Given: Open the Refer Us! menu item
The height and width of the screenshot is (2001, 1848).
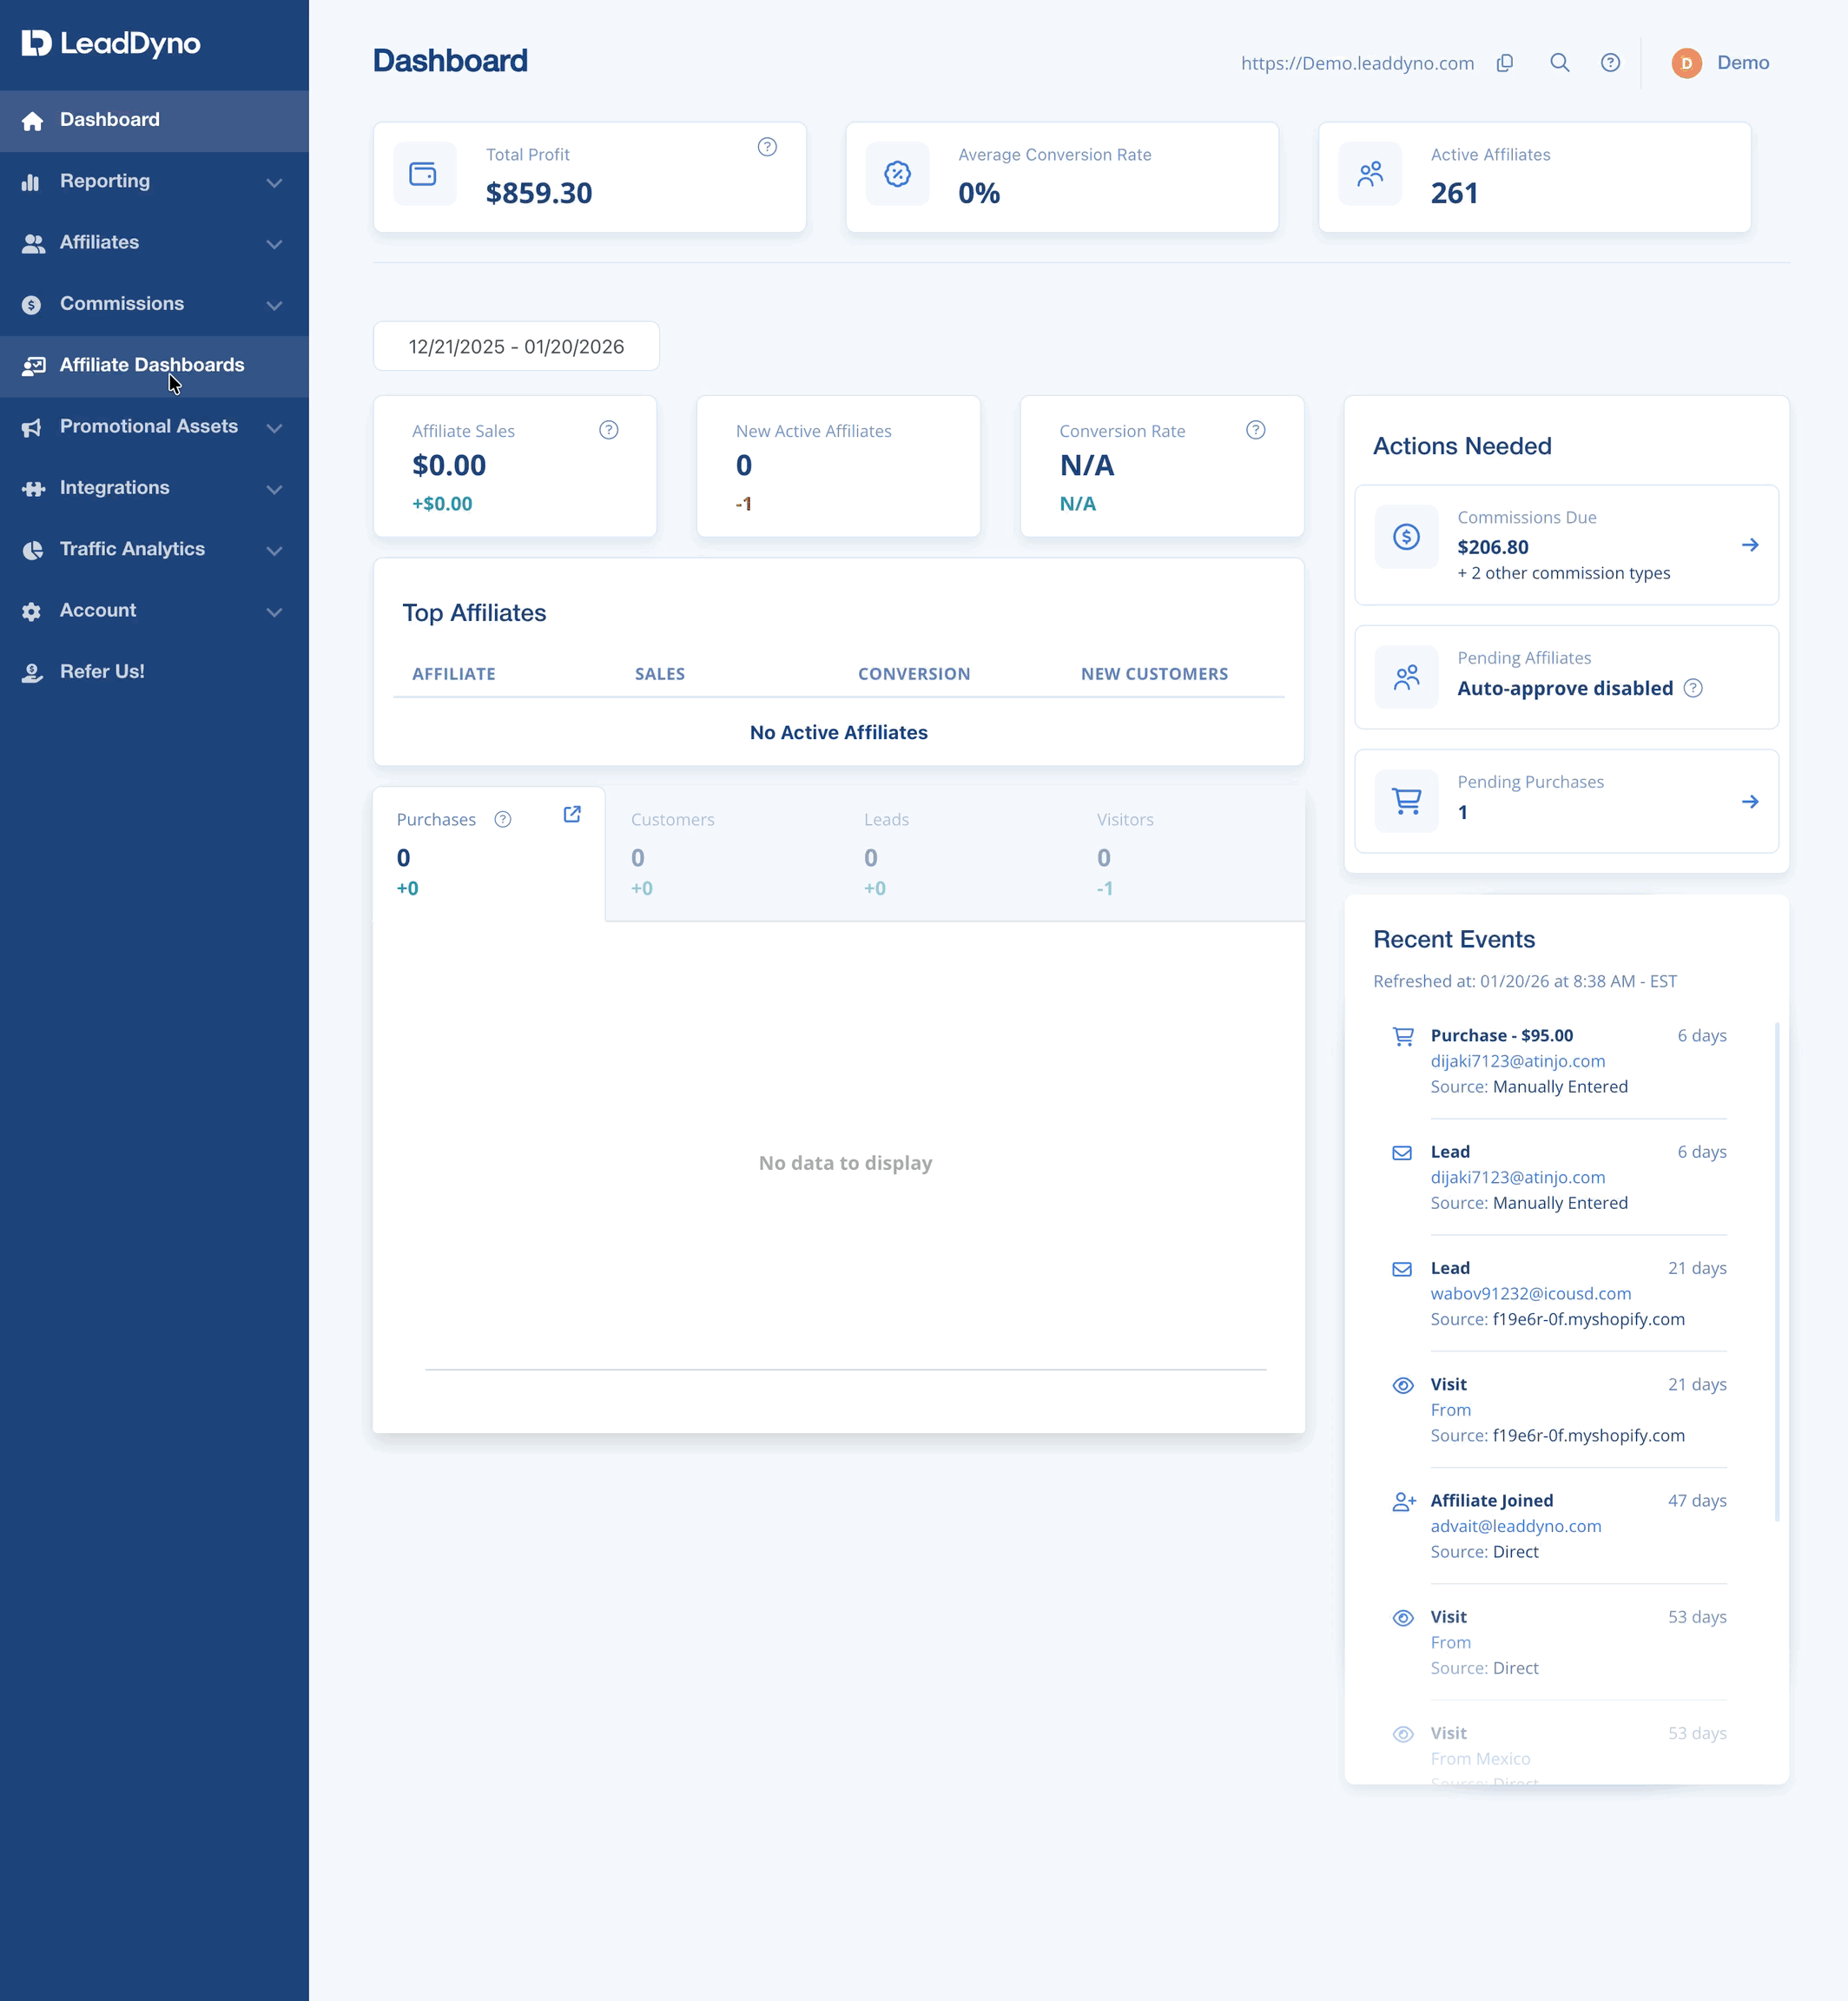Looking at the screenshot, I should tap(154, 672).
